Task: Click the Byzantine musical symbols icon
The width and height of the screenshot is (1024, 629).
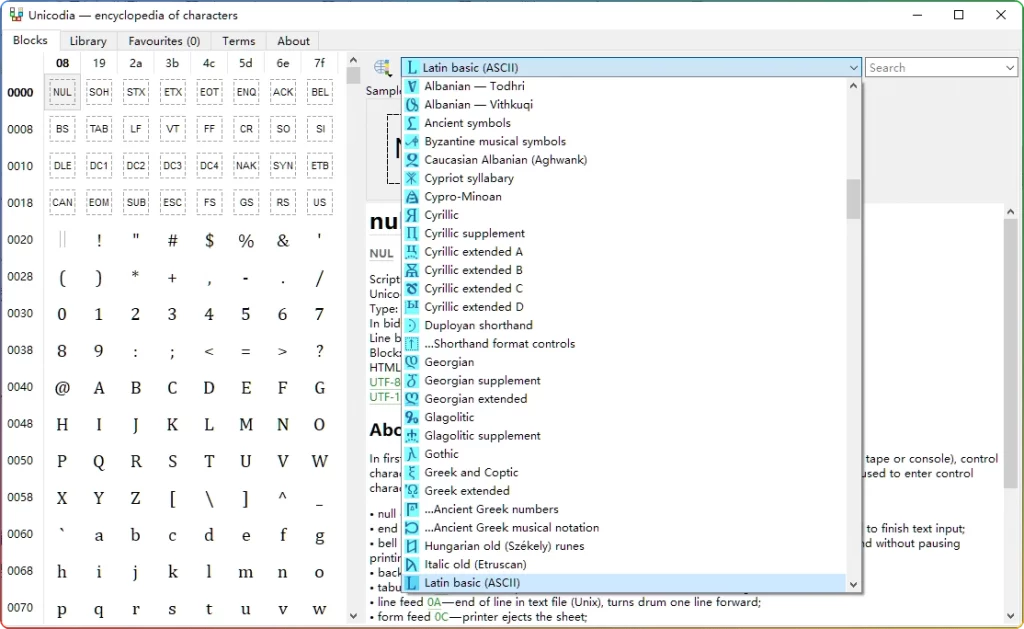Action: (x=410, y=141)
